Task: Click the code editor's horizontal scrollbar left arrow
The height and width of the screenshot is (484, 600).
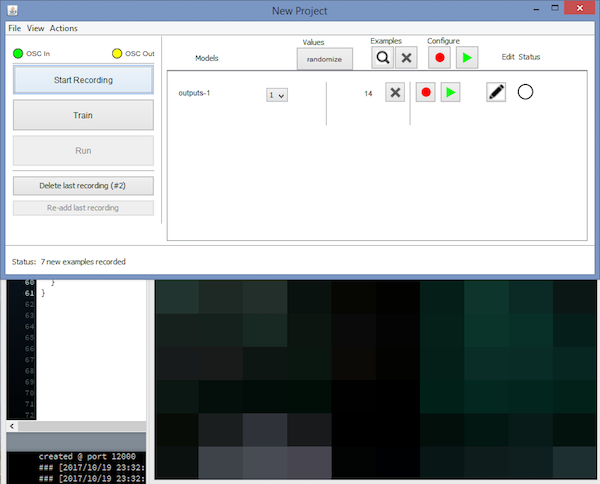Action: [x=11, y=426]
